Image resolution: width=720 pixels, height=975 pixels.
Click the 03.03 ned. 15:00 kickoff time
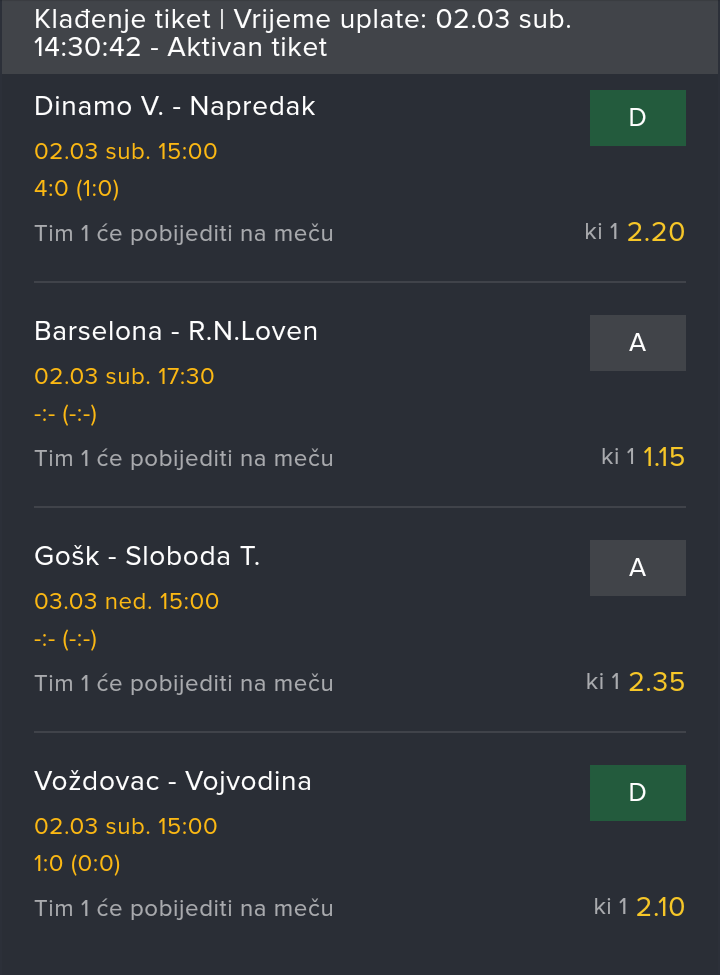point(126,602)
